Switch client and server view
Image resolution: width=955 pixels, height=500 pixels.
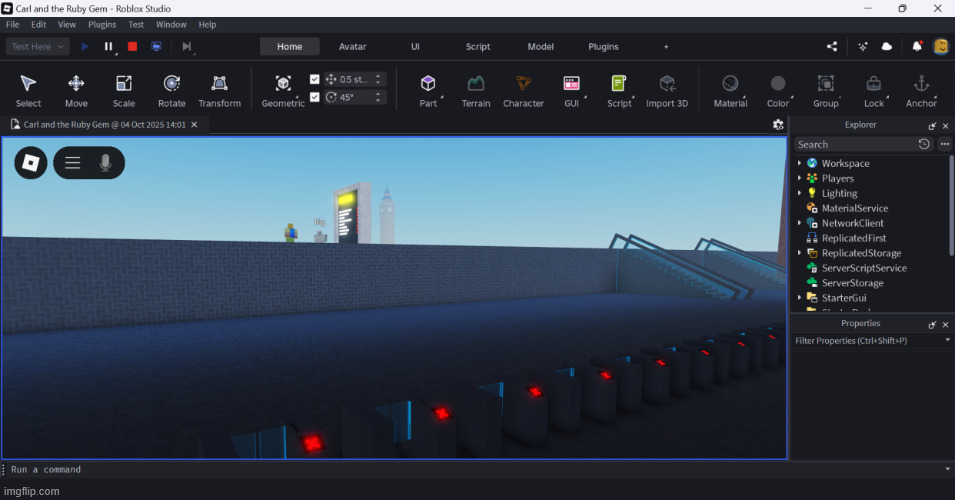point(157,46)
